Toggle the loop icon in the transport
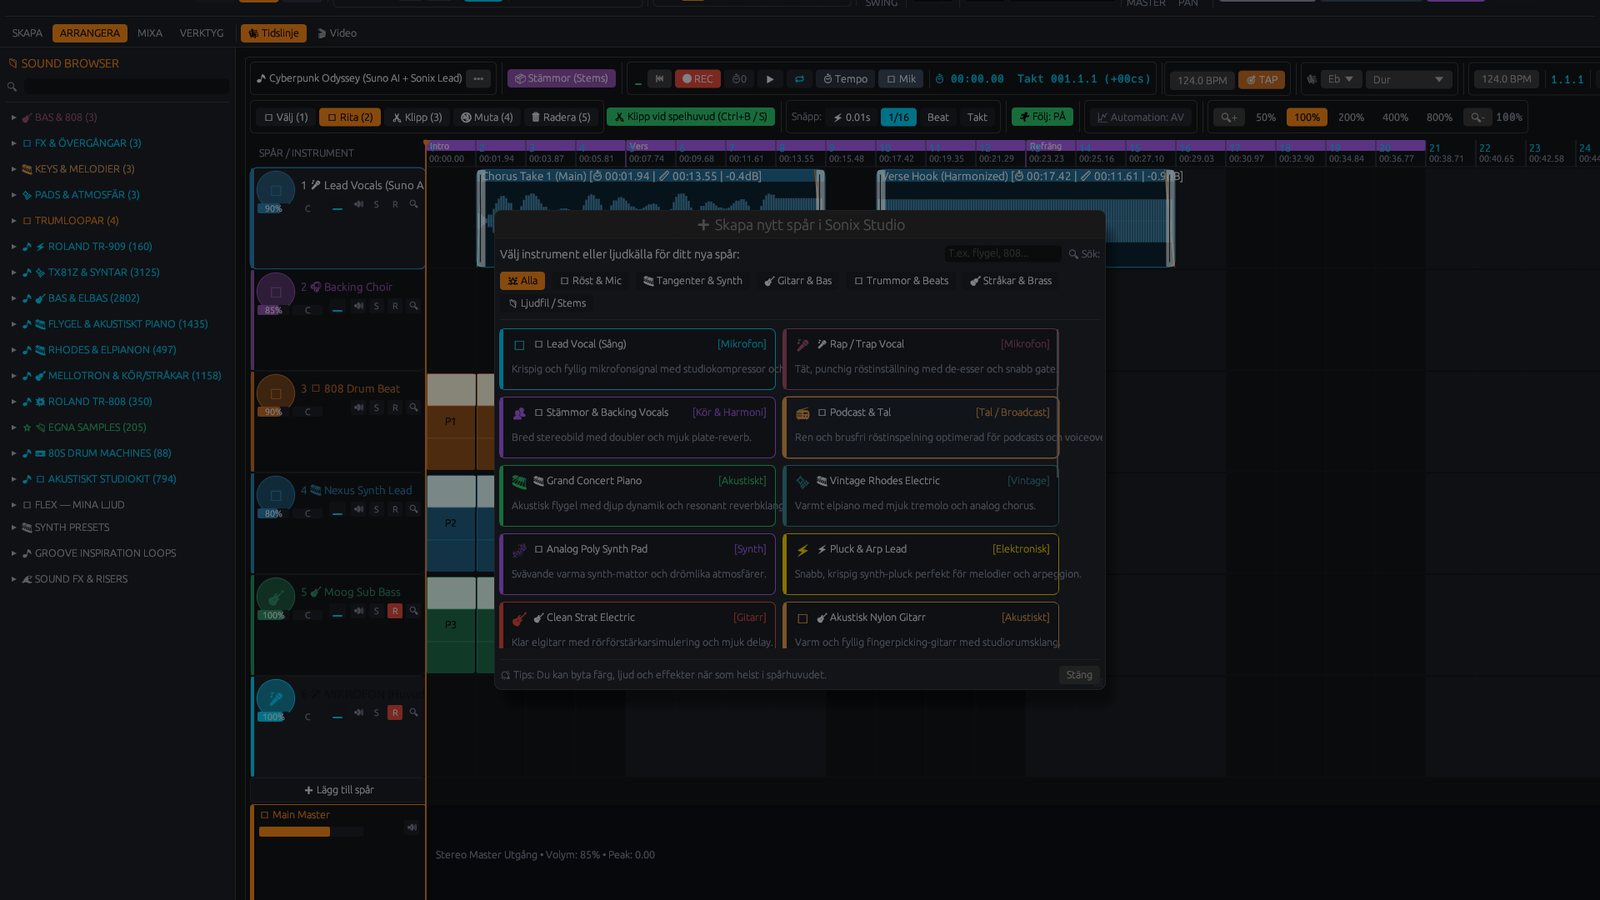1600x900 pixels. coord(799,79)
